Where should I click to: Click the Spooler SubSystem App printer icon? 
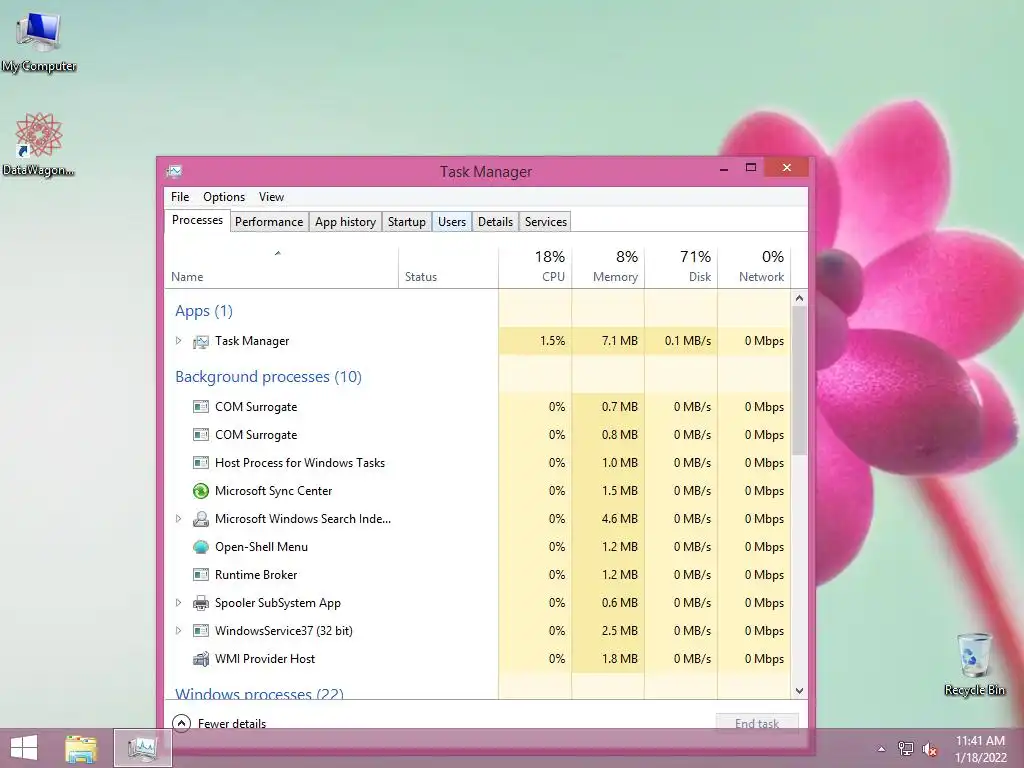[200, 603]
